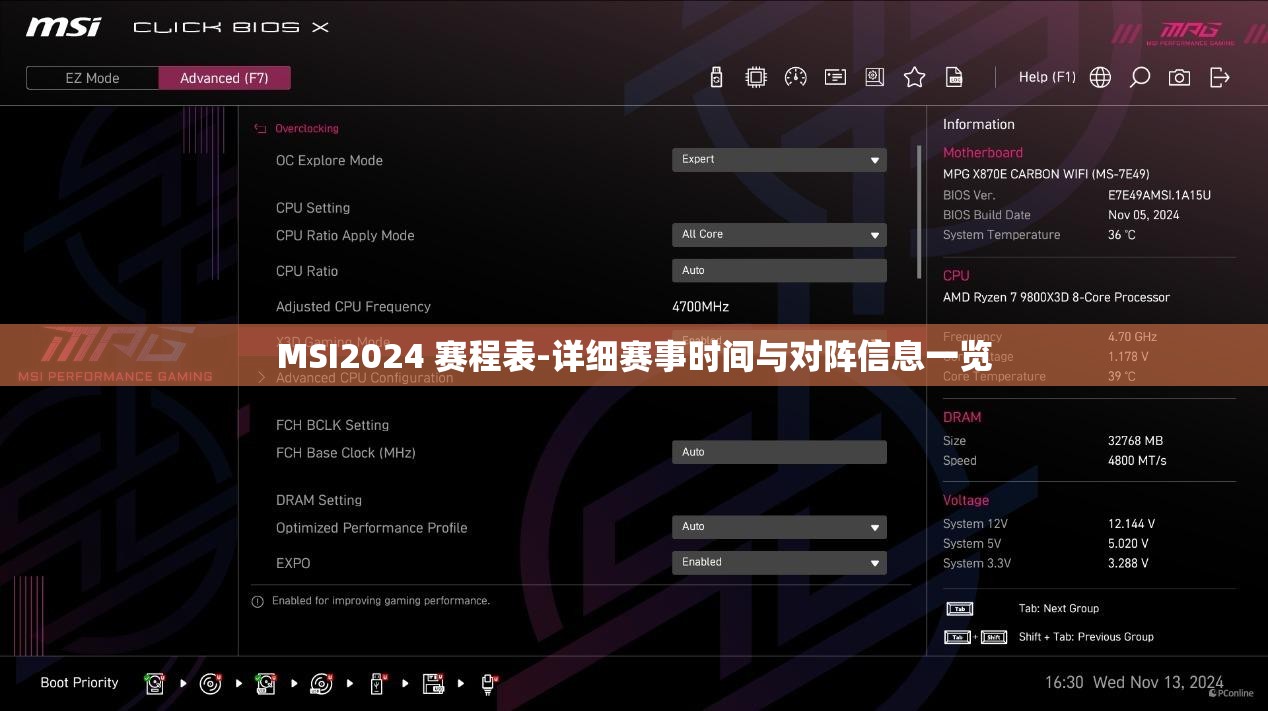The height and width of the screenshot is (711, 1268).
Task: Open the M-Flash USB utility icon
Action: tap(716, 77)
